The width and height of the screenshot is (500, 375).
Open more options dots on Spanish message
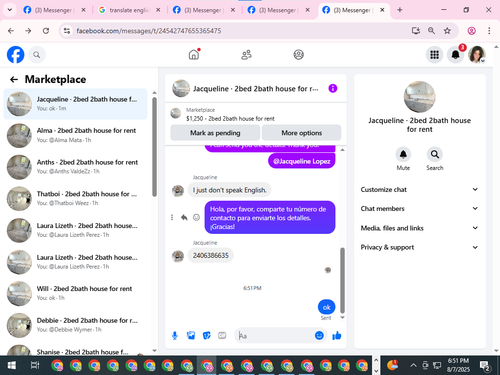tap(172, 217)
